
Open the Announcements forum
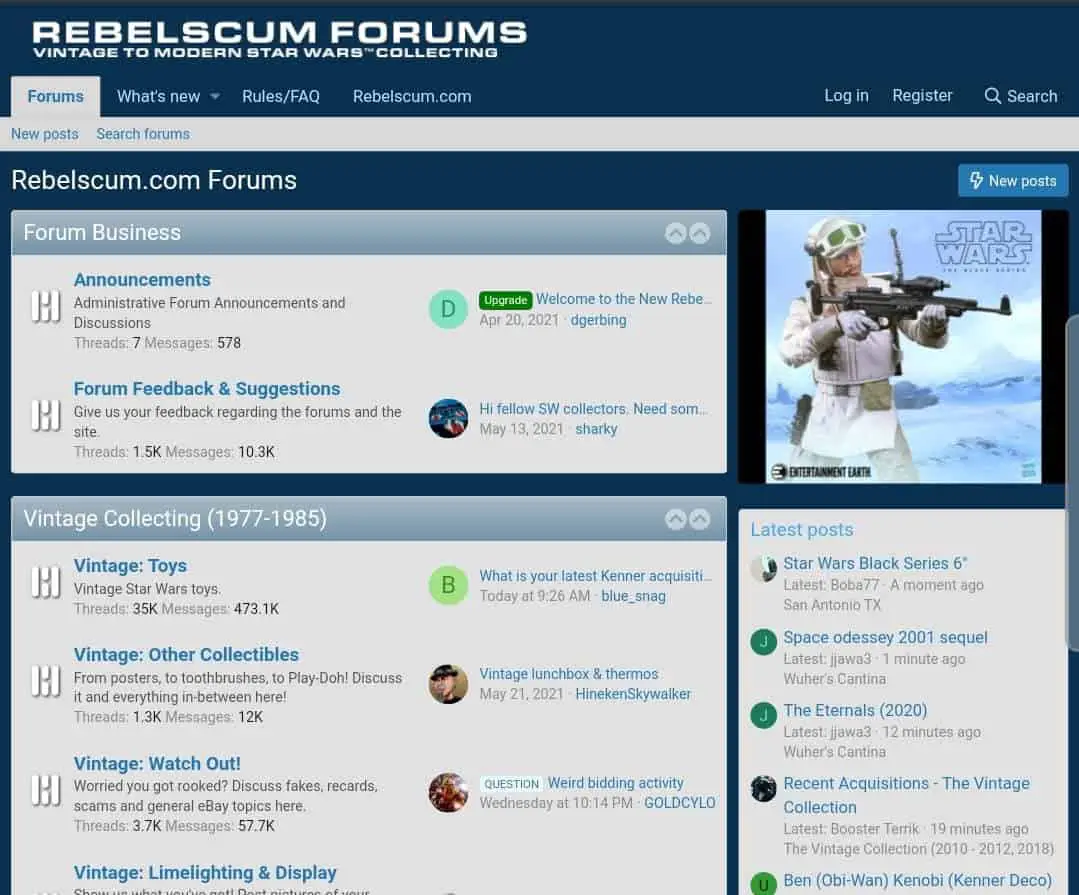[x=142, y=280]
